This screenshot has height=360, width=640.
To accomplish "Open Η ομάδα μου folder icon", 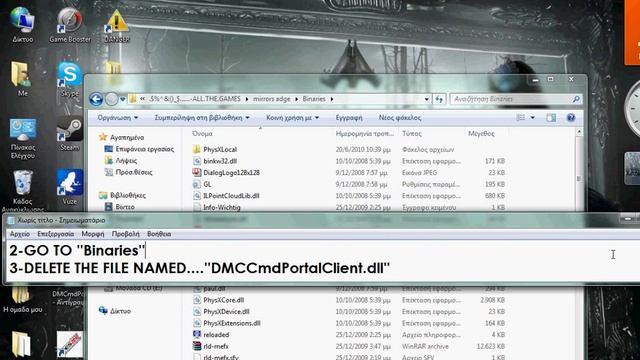I will (22, 300).
